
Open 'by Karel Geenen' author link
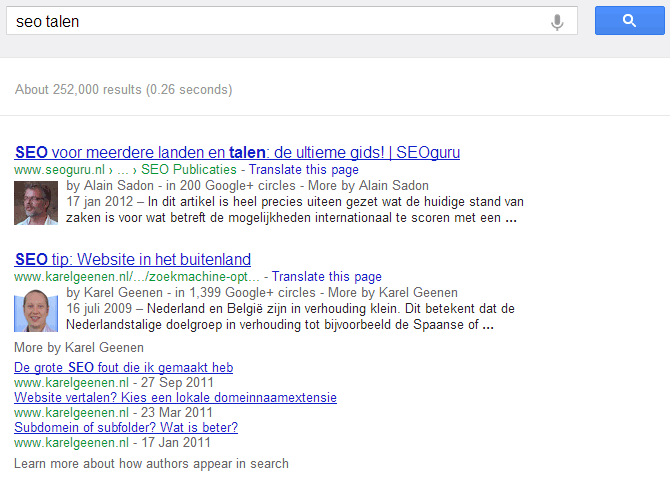pos(115,293)
